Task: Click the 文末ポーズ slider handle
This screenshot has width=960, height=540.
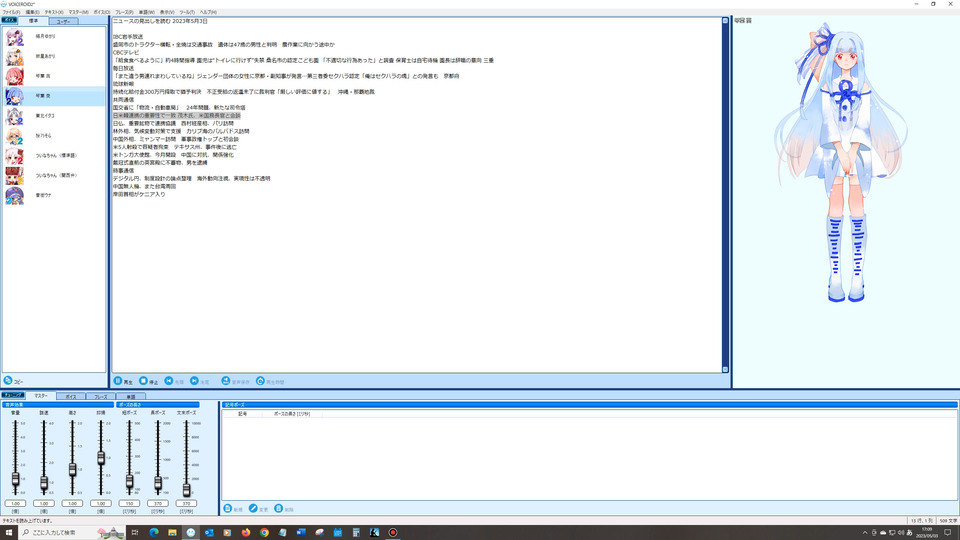Action: point(187,489)
